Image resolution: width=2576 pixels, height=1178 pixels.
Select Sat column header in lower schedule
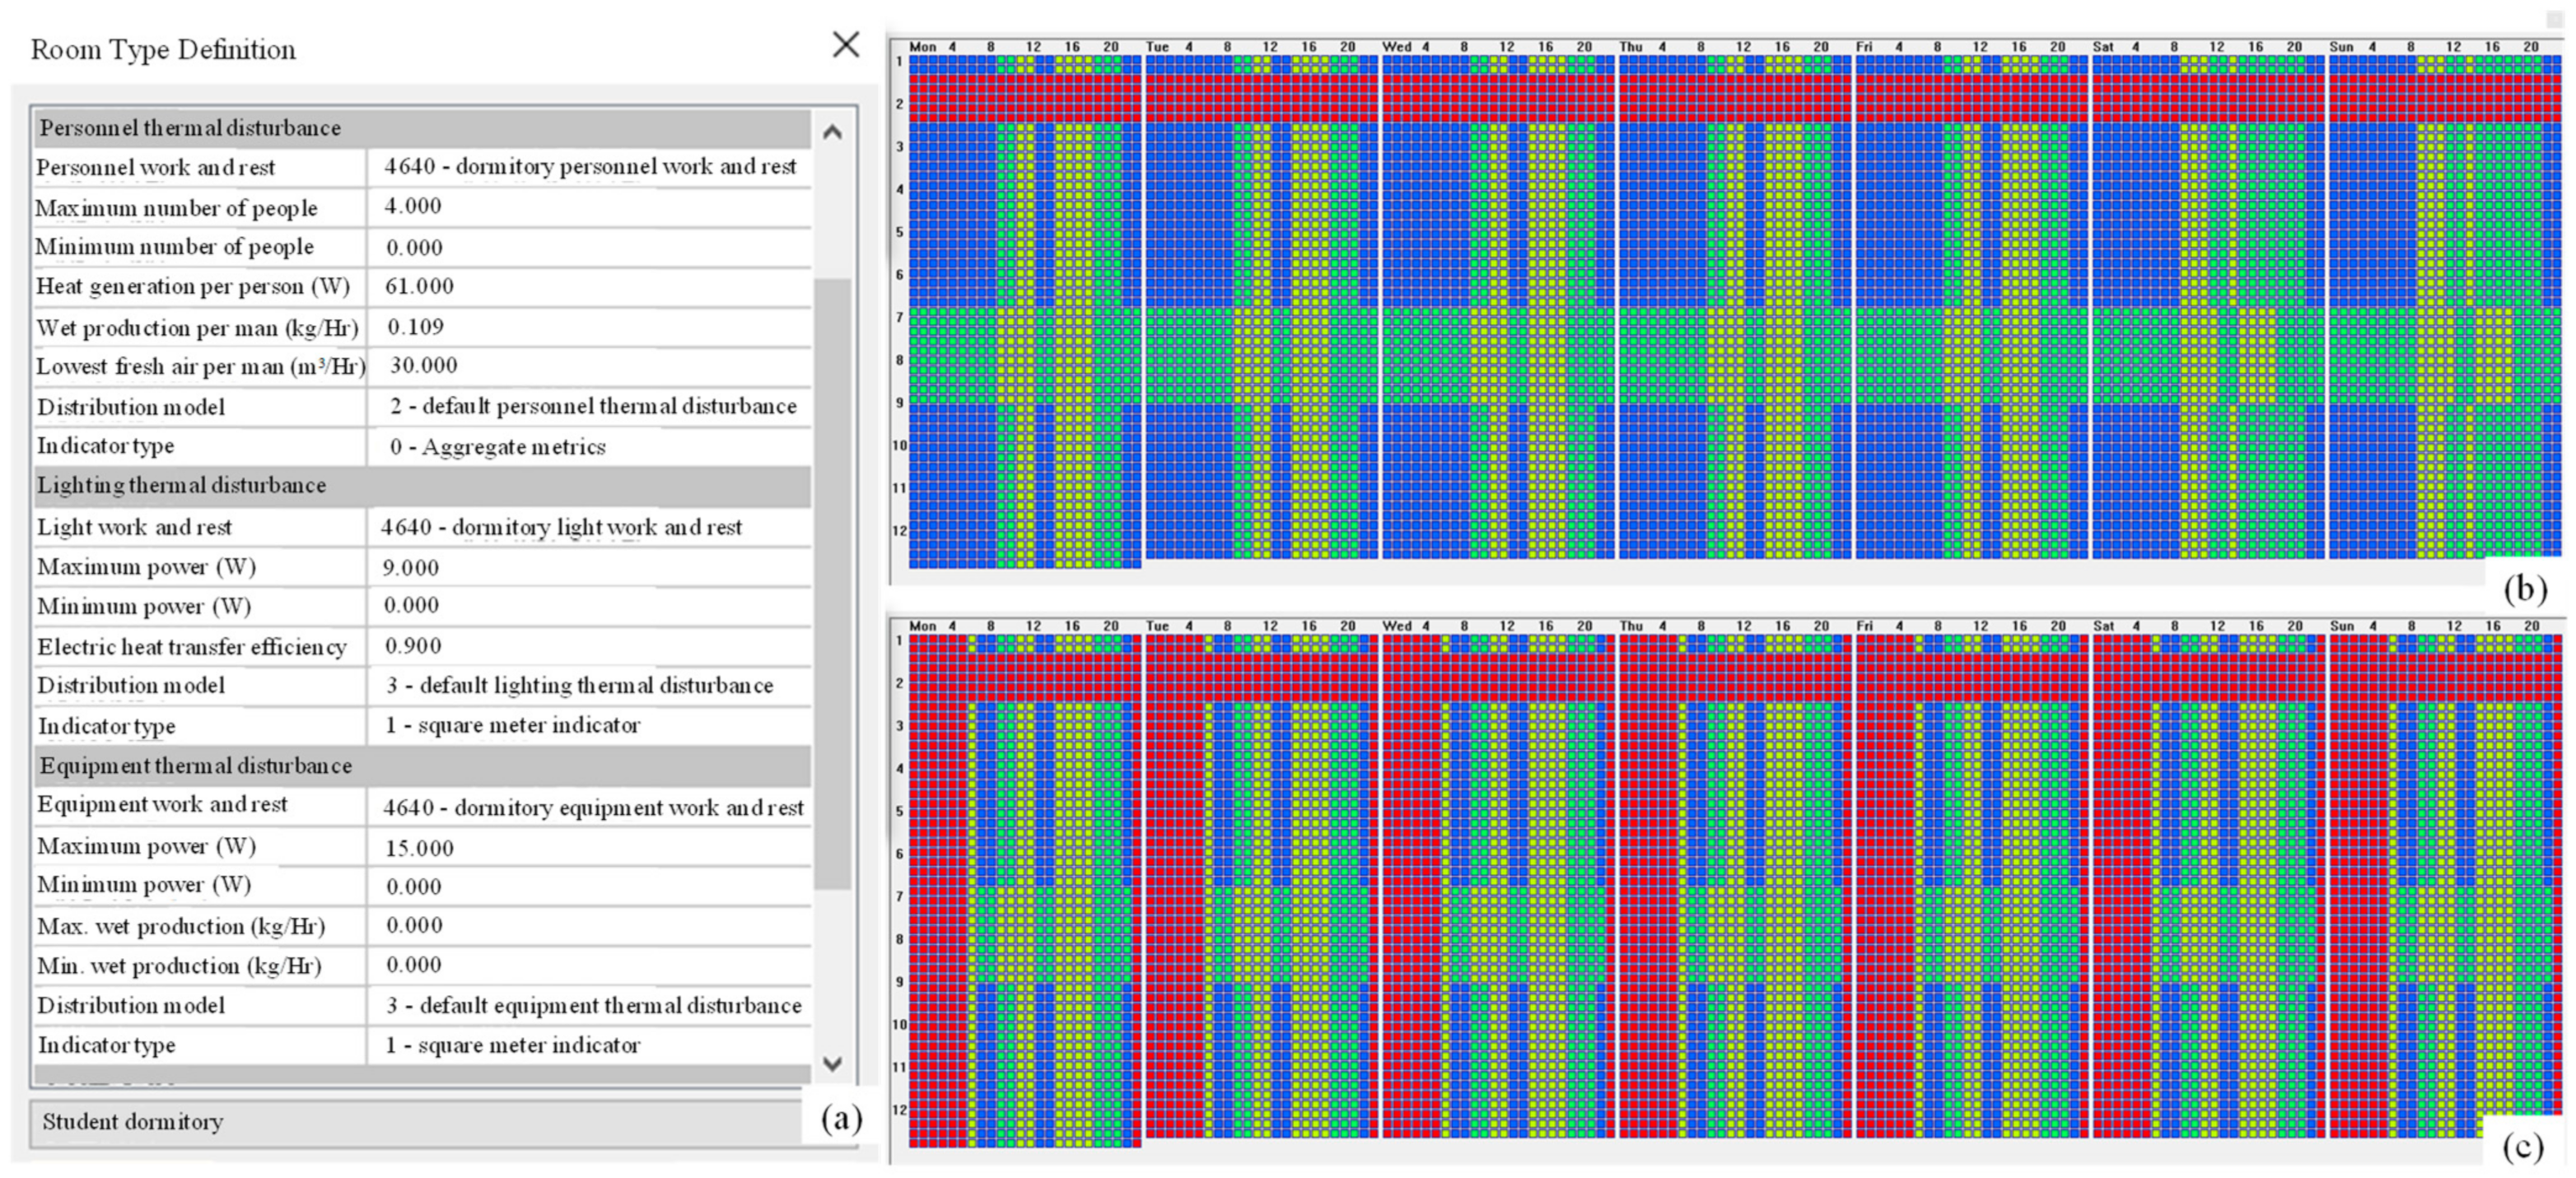click(x=2103, y=626)
